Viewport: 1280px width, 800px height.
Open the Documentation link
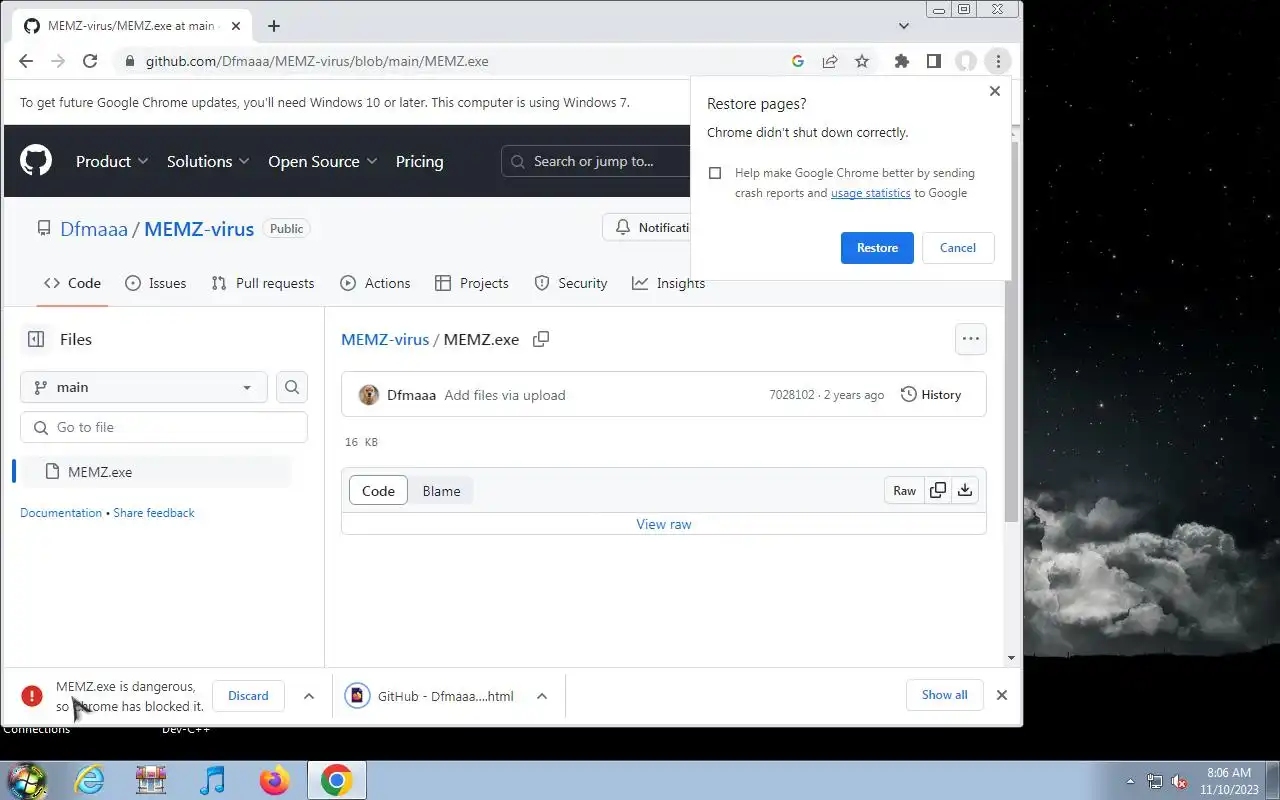(x=61, y=513)
